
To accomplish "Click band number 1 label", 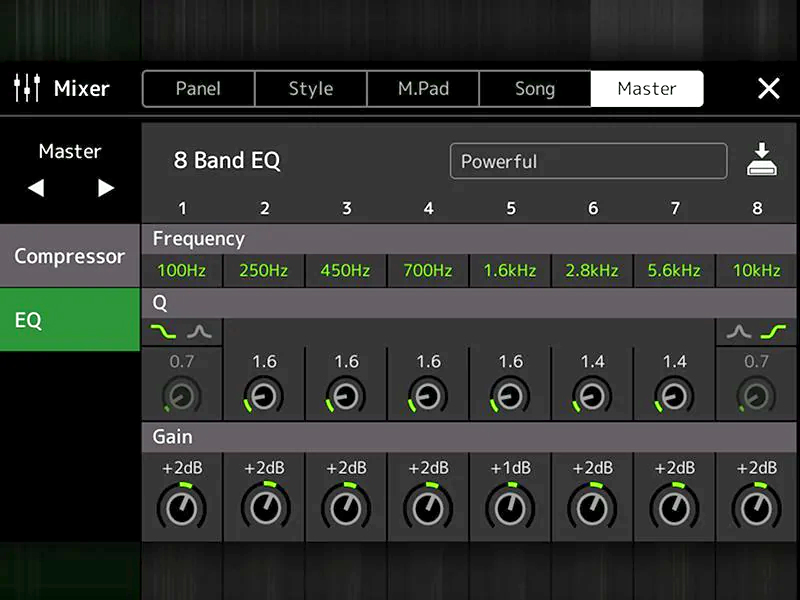I will 182,208.
